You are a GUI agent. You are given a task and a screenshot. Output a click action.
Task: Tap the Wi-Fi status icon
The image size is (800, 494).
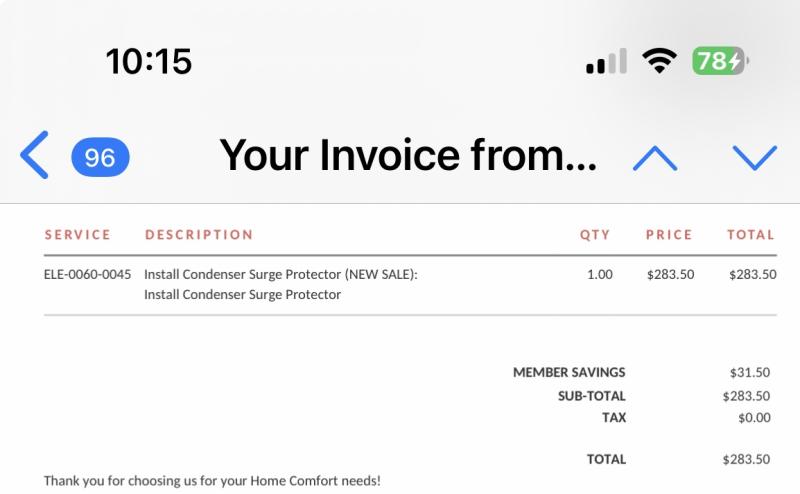(659, 61)
